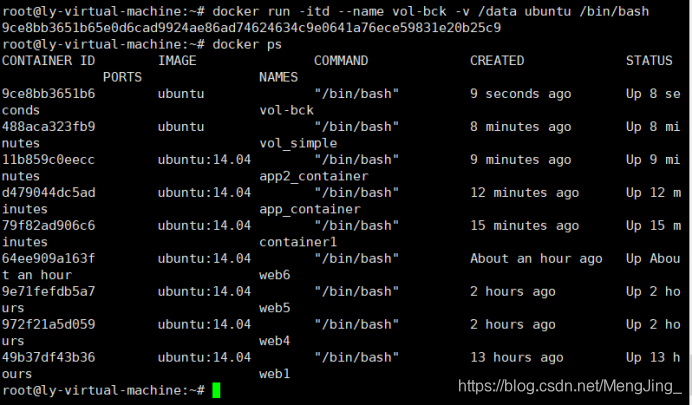Click the container name web1
Screen dimensions: 692x405
point(275,374)
